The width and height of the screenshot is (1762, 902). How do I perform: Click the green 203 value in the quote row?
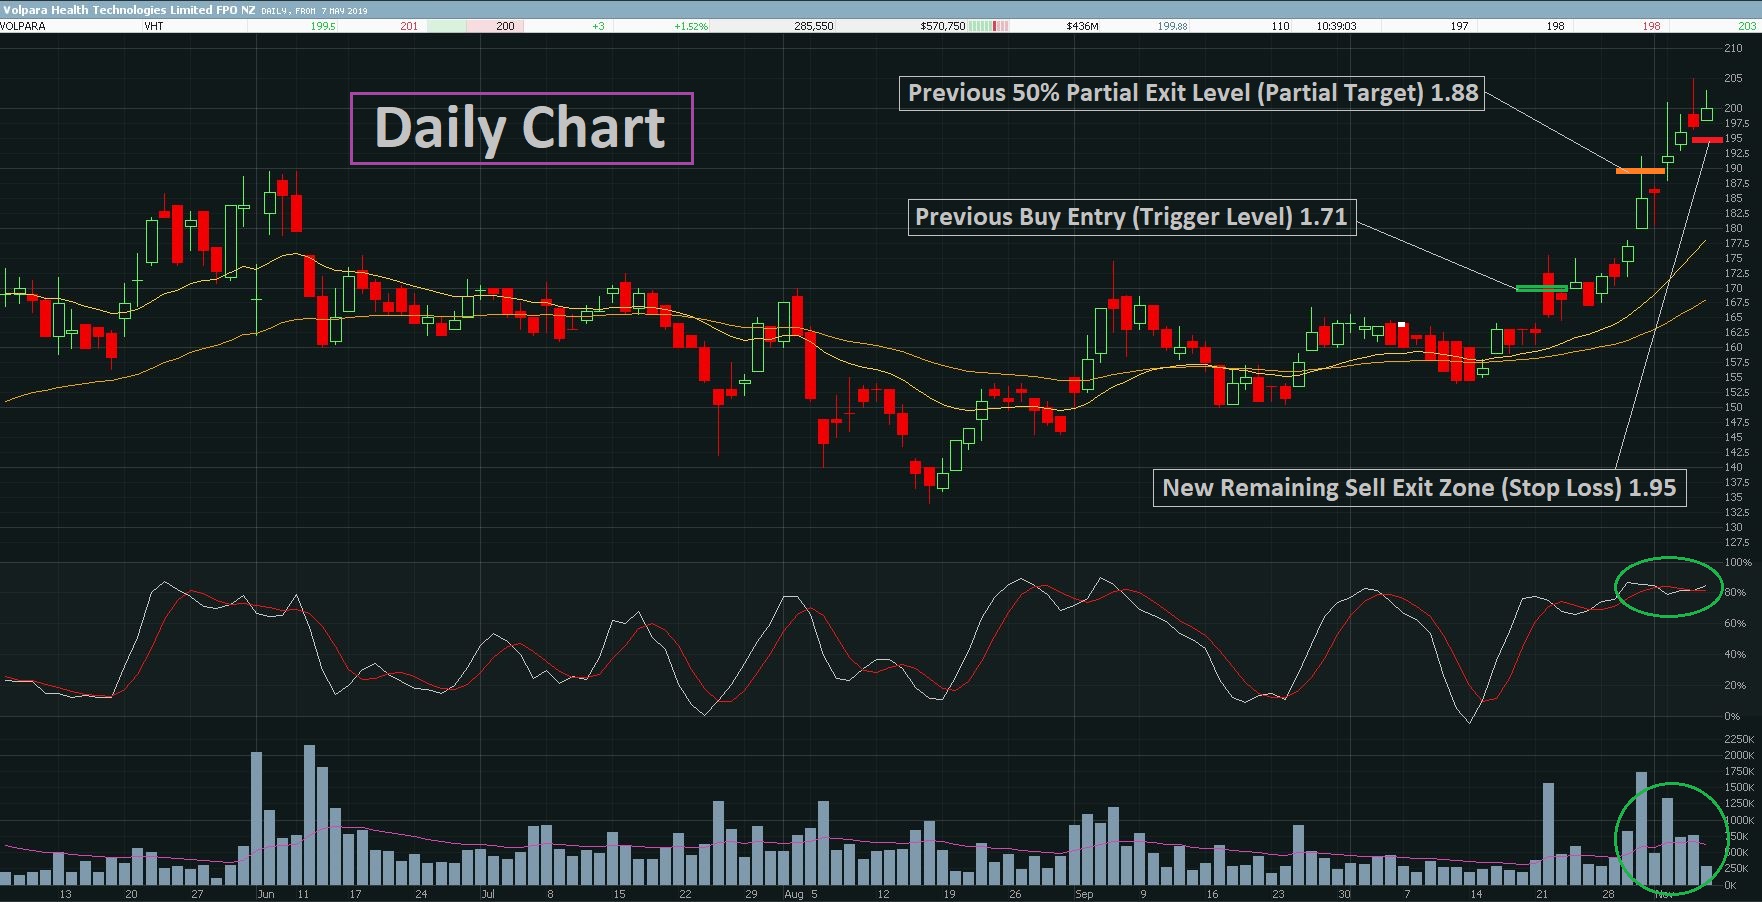coord(1746,26)
